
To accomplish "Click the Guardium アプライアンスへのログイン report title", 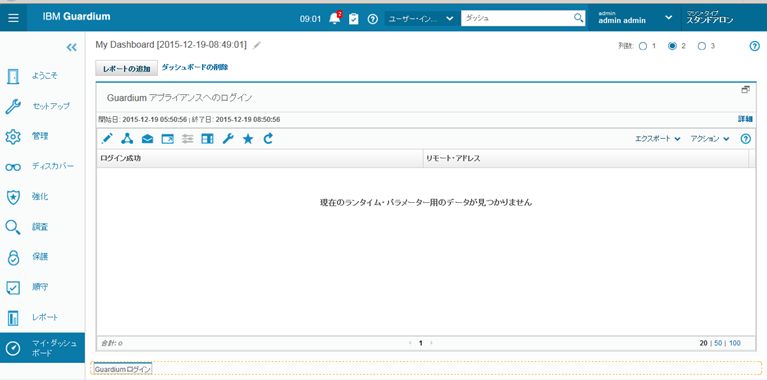I will (179, 98).
